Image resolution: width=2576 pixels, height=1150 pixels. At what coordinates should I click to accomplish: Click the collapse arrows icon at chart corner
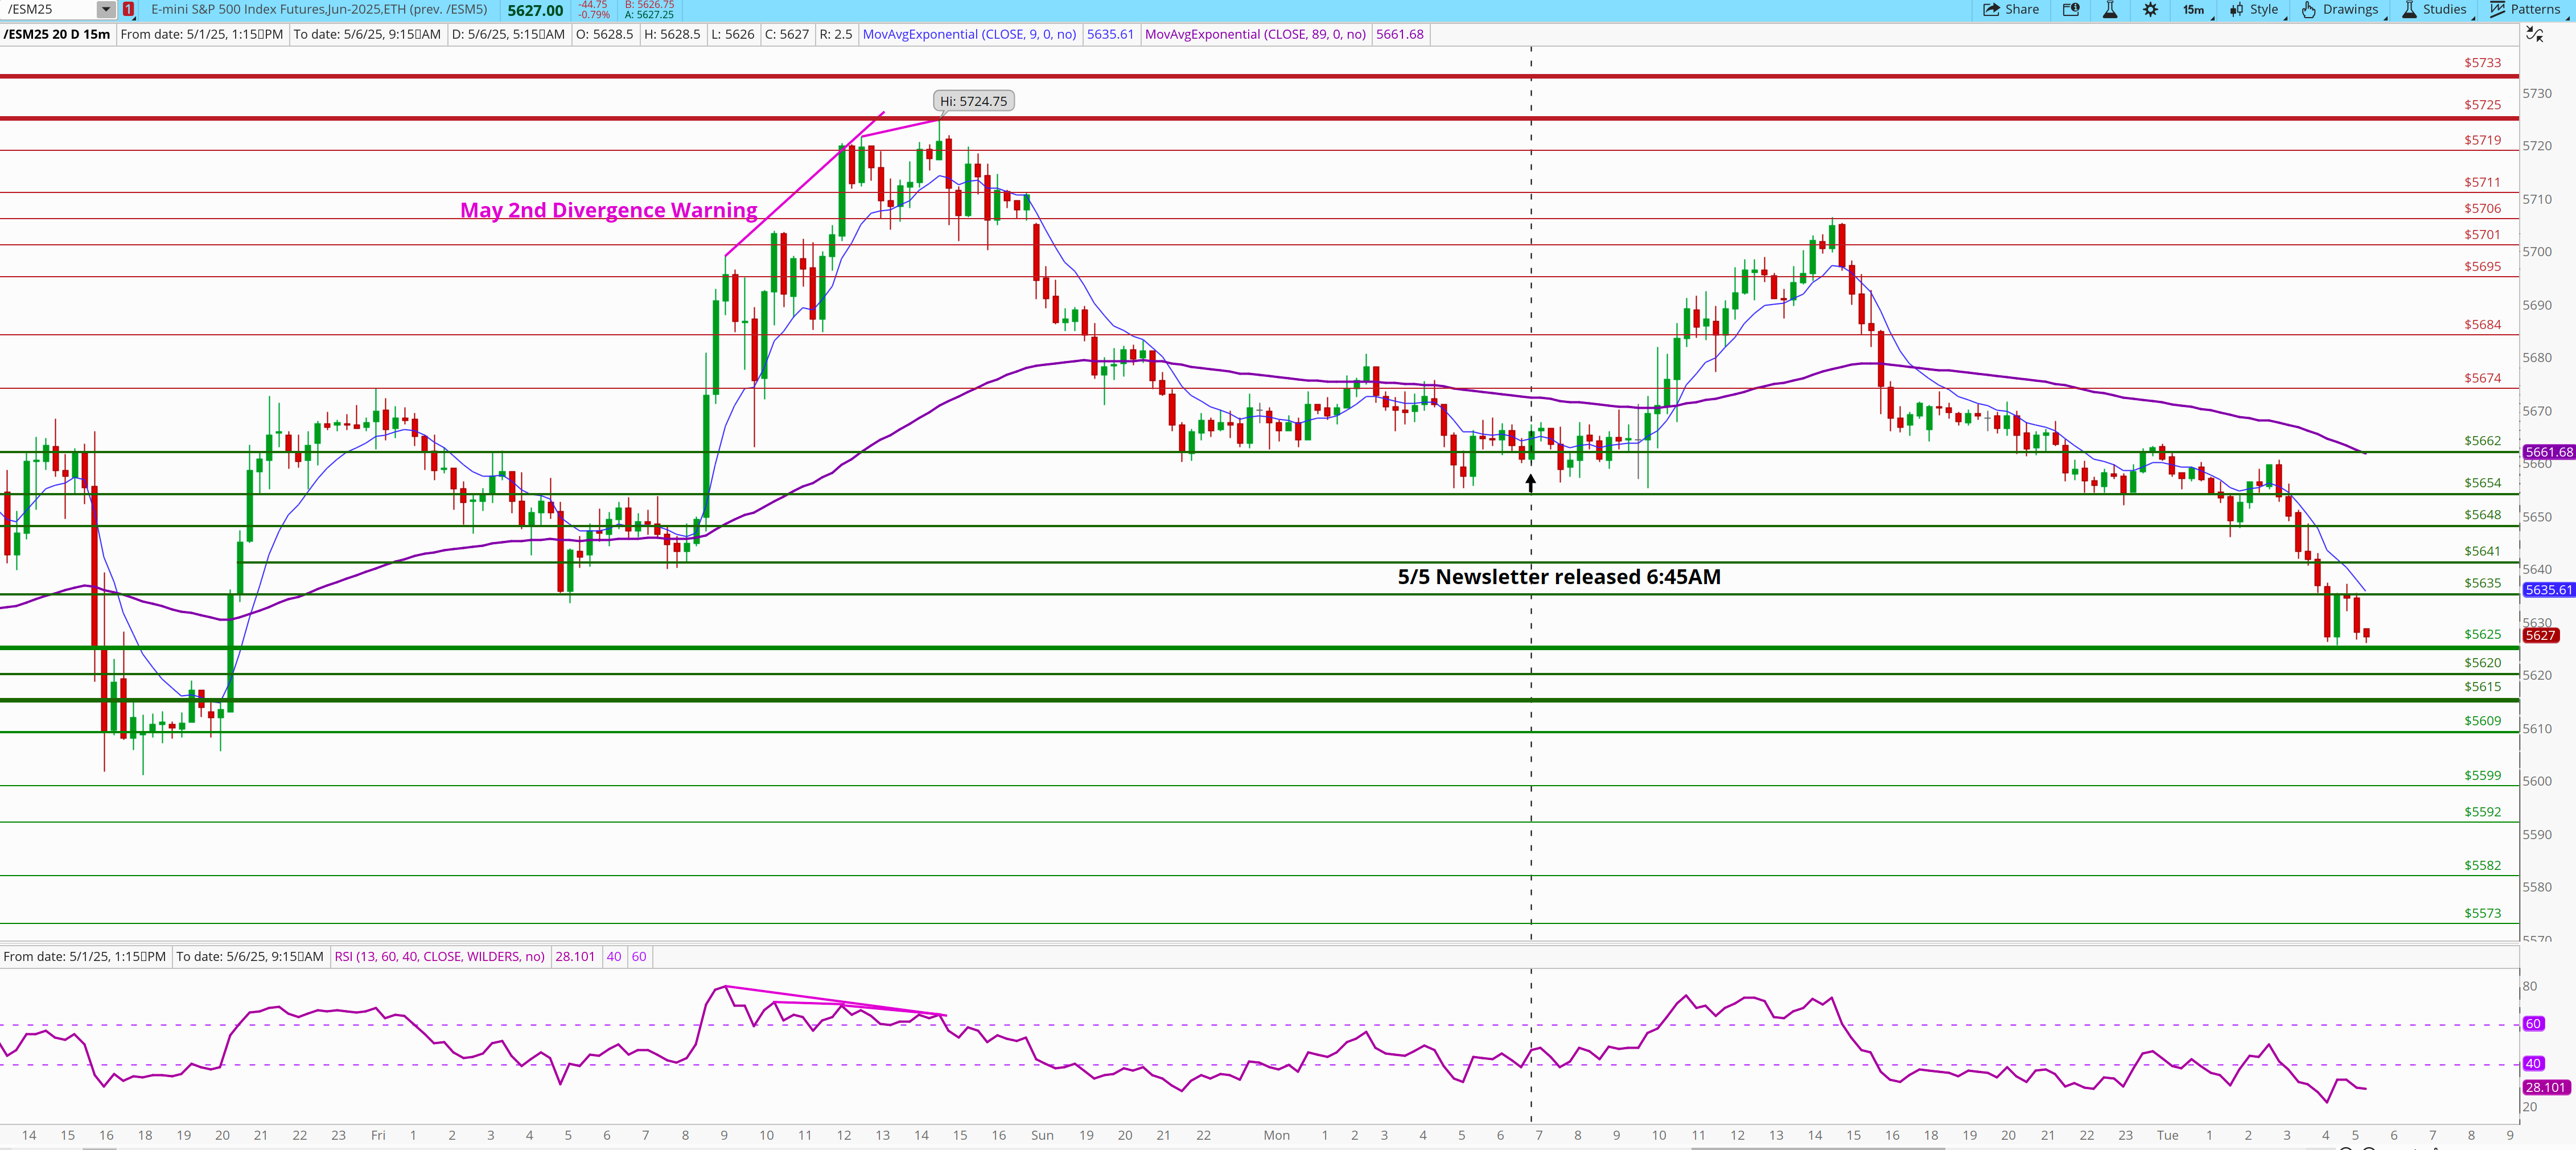(x=2535, y=34)
